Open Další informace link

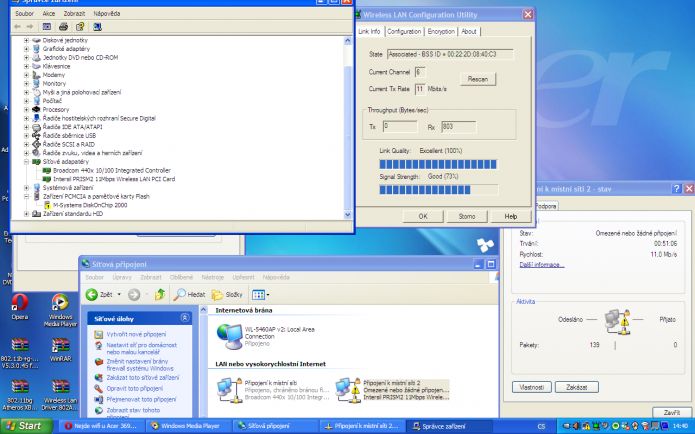(x=542, y=265)
